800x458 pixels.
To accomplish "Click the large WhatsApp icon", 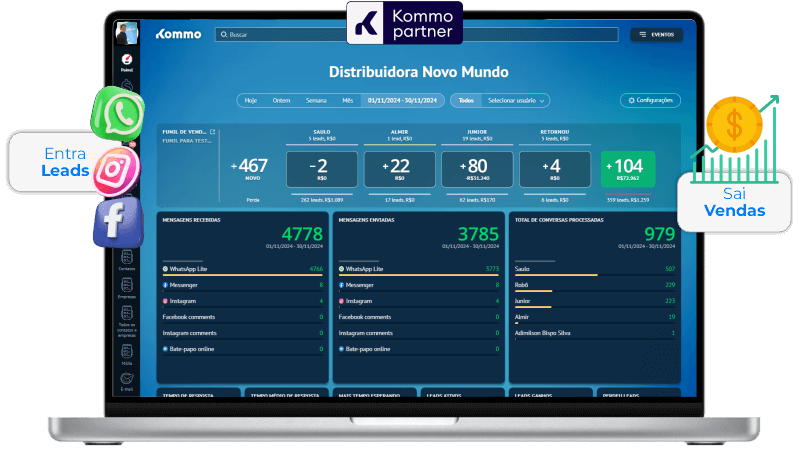I will 118,113.
